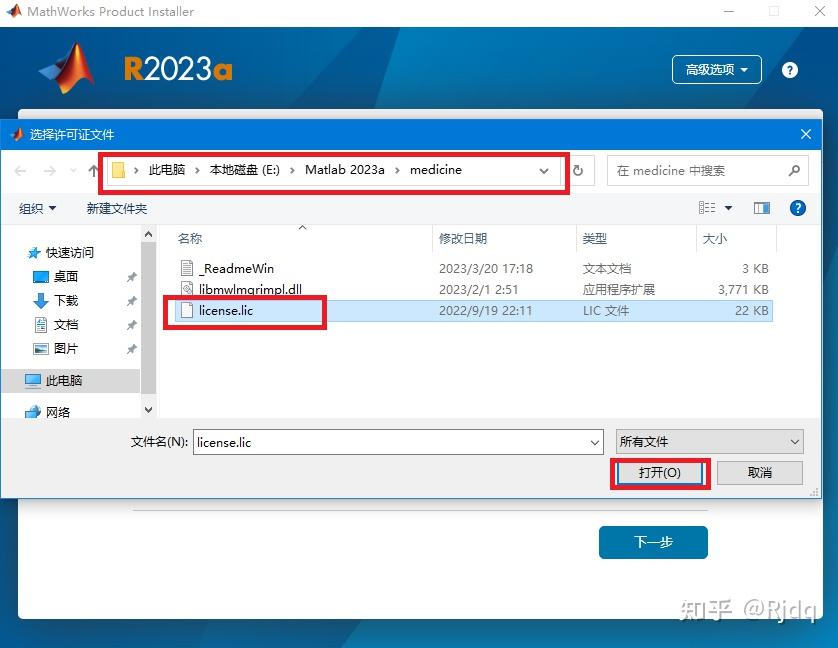
Task: Toggle the preview pane icon
Action: [762, 207]
